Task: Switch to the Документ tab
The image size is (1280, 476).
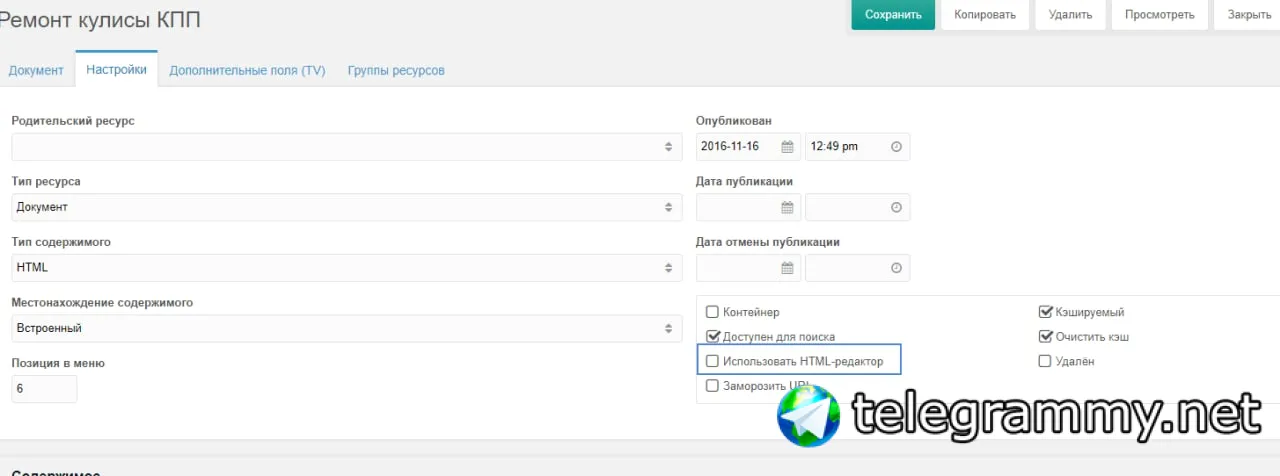Action: (x=36, y=70)
